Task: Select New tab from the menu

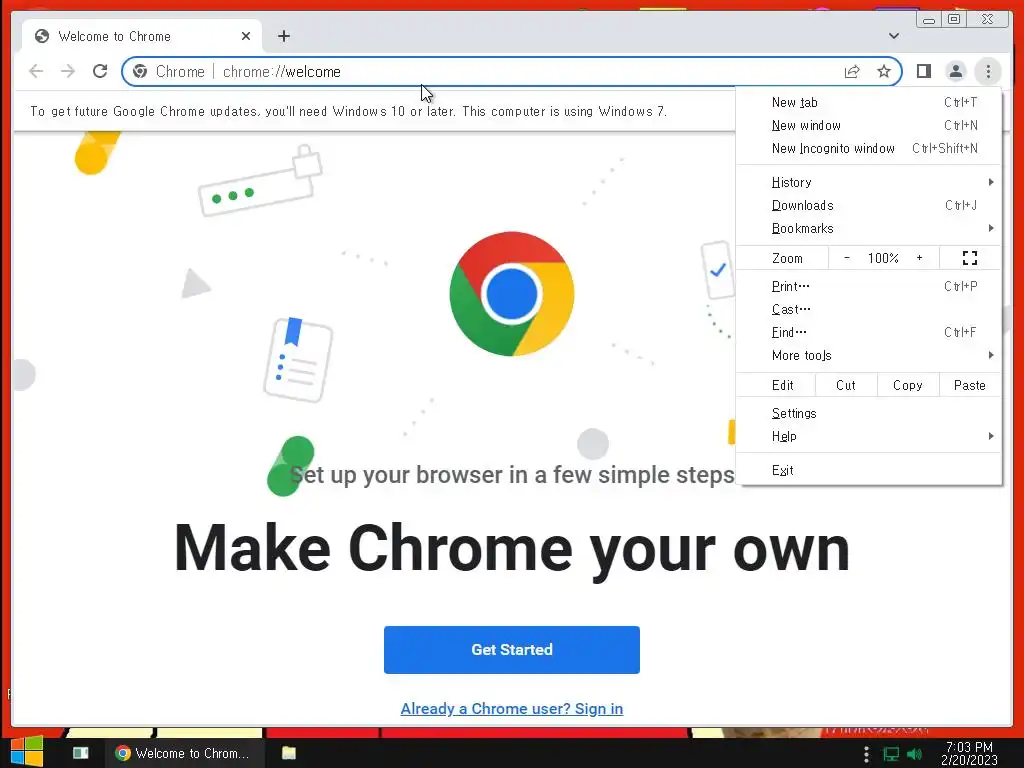Action: tap(869, 103)
